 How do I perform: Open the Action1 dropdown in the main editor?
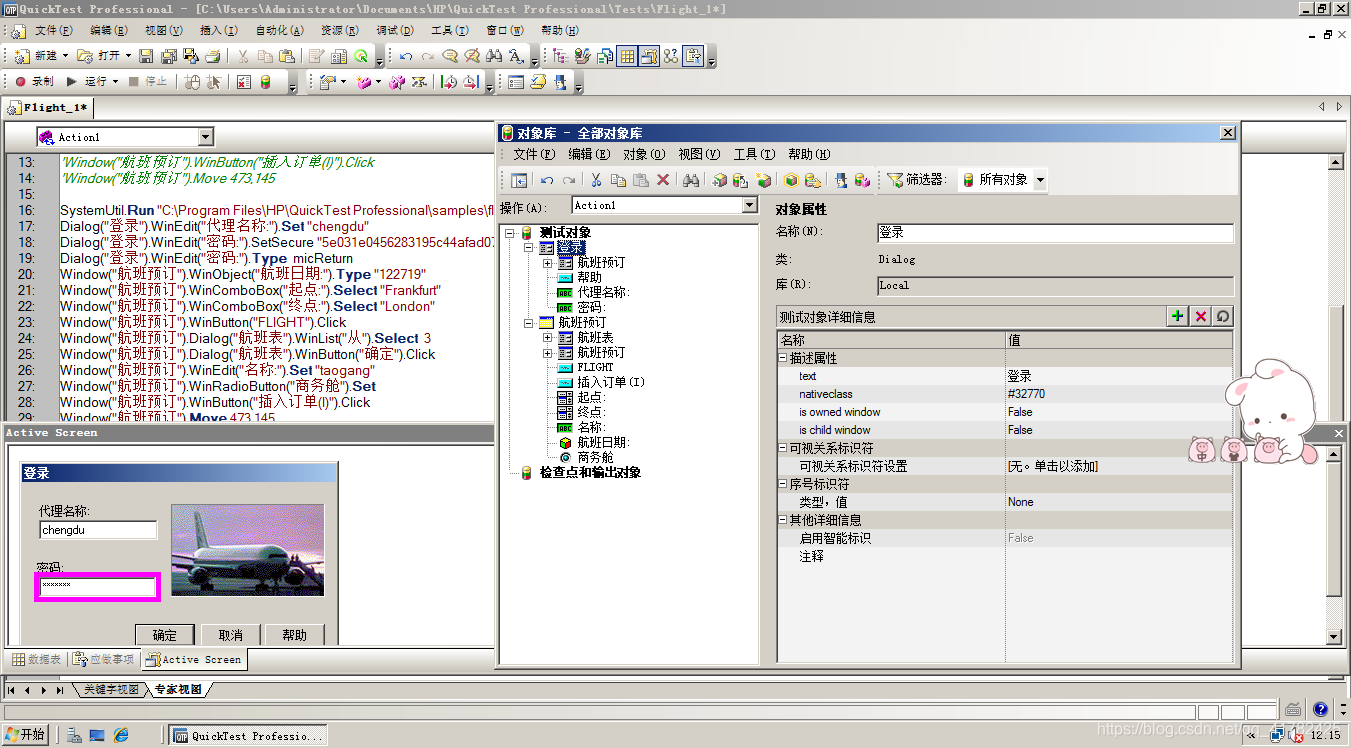[x=206, y=136]
